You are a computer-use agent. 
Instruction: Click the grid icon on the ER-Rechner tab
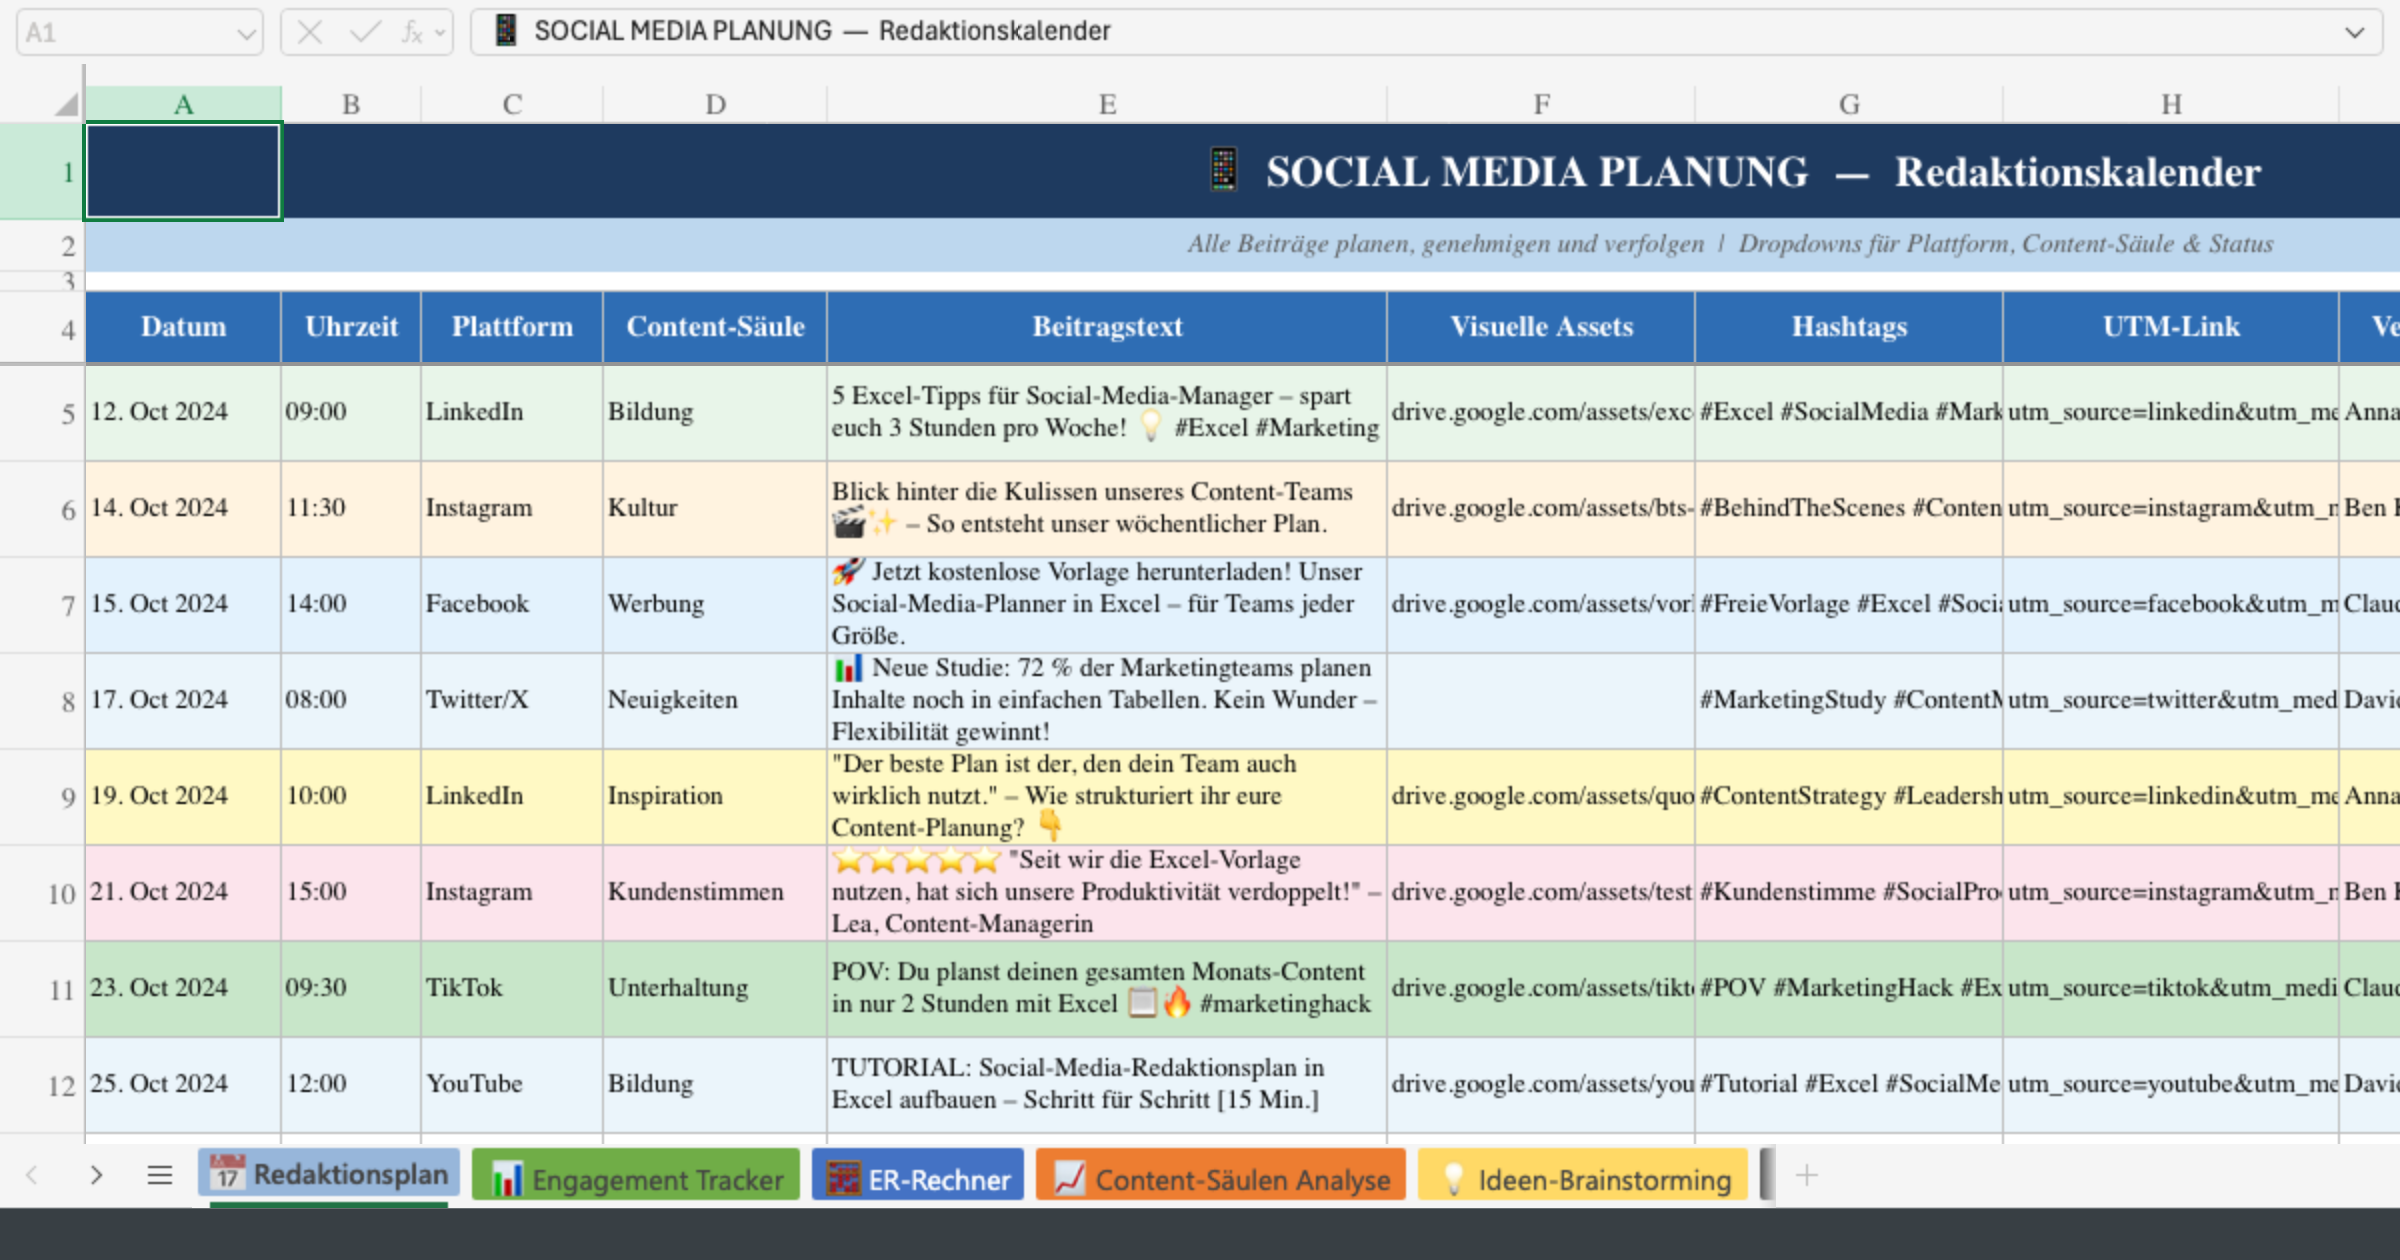(x=843, y=1176)
